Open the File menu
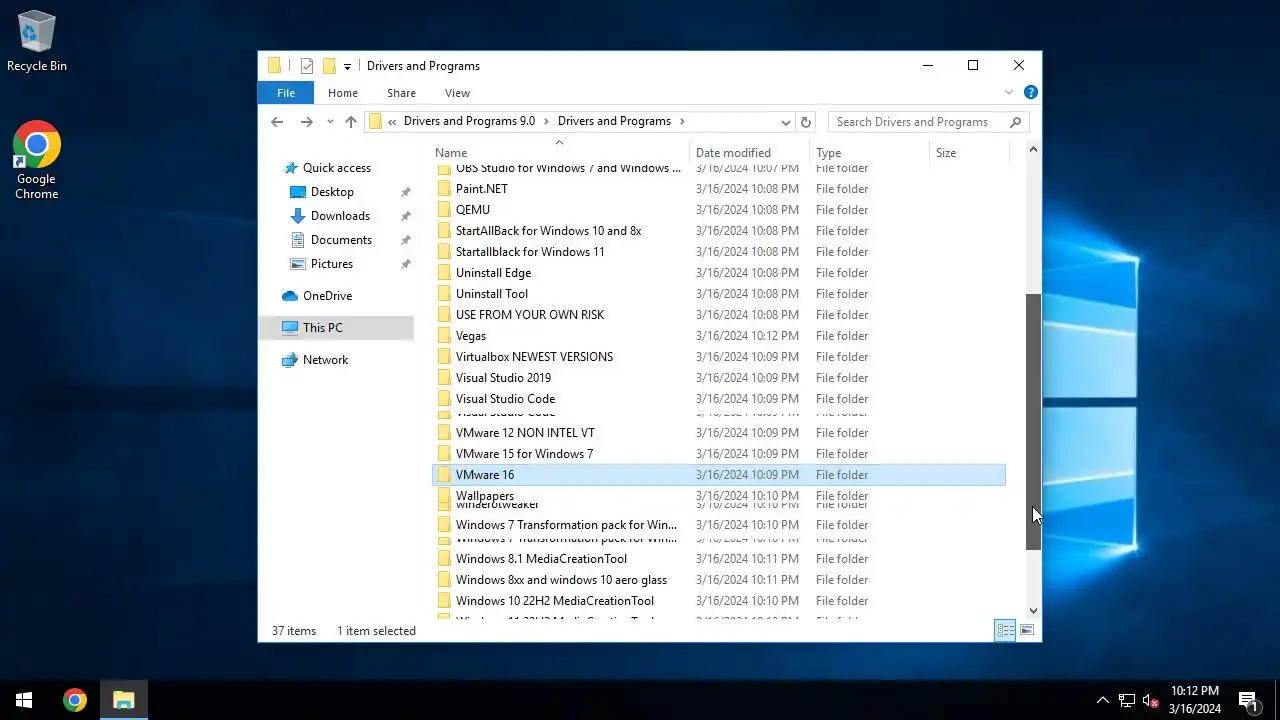Image resolution: width=1280 pixels, height=720 pixels. [286, 93]
